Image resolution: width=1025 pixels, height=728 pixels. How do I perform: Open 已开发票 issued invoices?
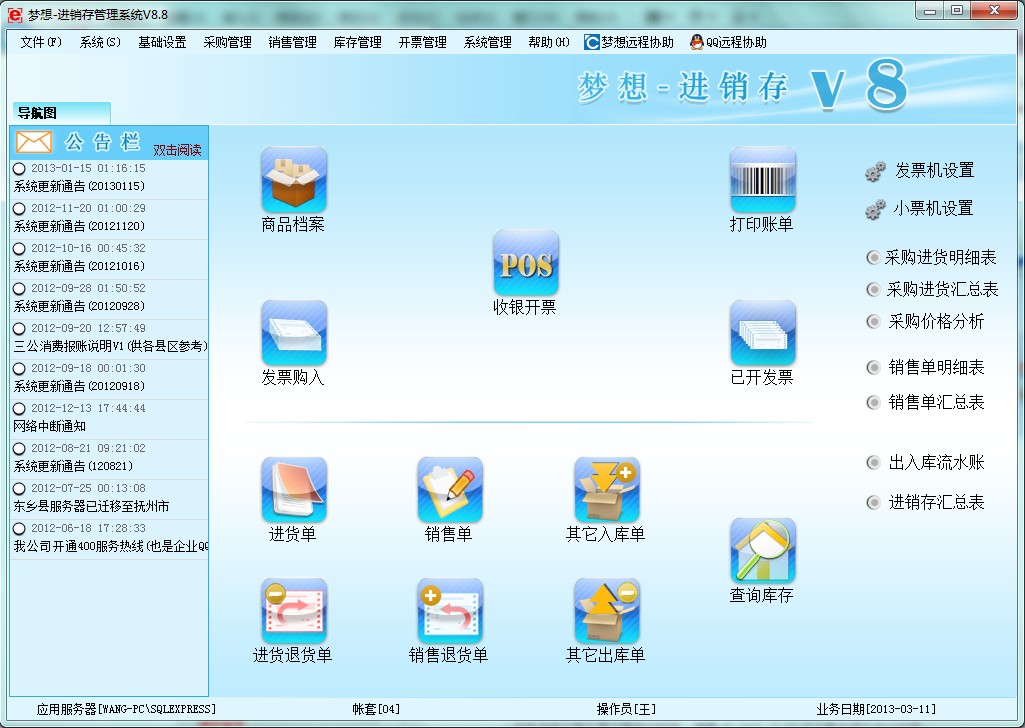pyautogui.click(x=763, y=345)
